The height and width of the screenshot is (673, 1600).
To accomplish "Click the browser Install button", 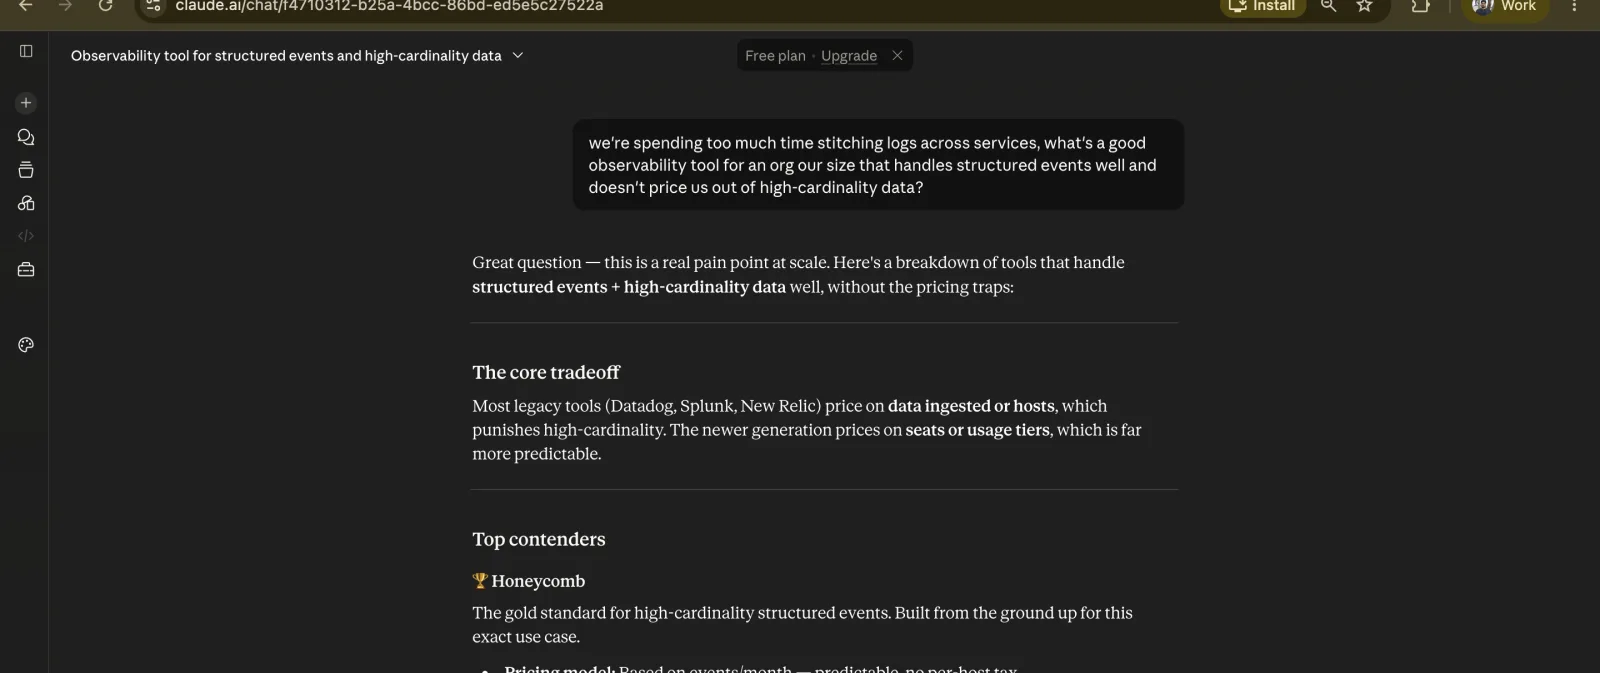I will (x=1263, y=6).
